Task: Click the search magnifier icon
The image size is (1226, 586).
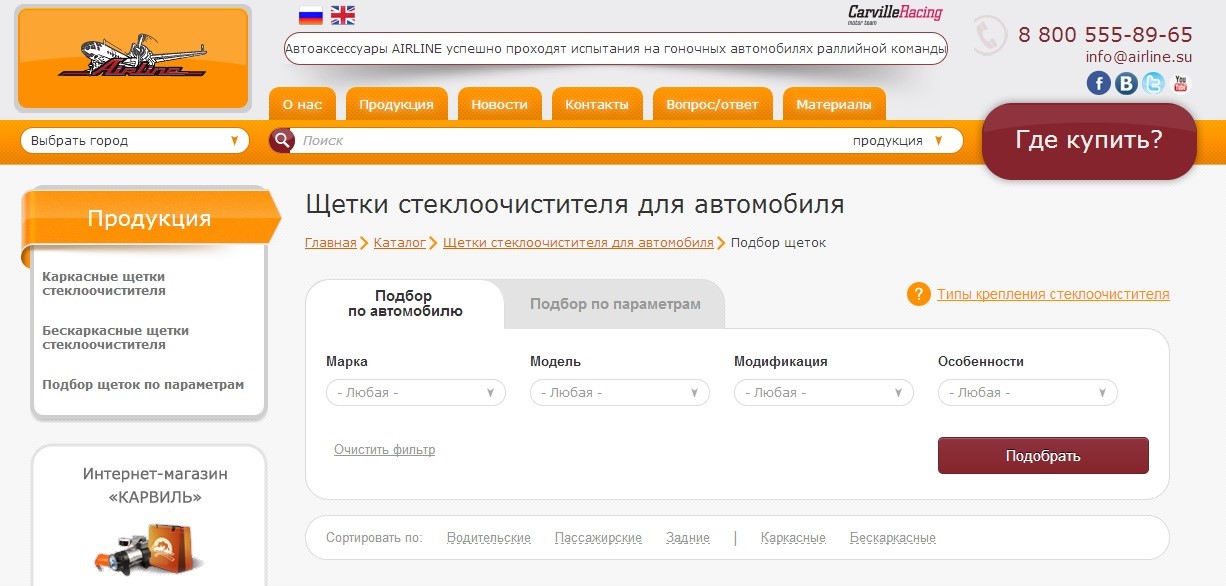Action: (283, 141)
